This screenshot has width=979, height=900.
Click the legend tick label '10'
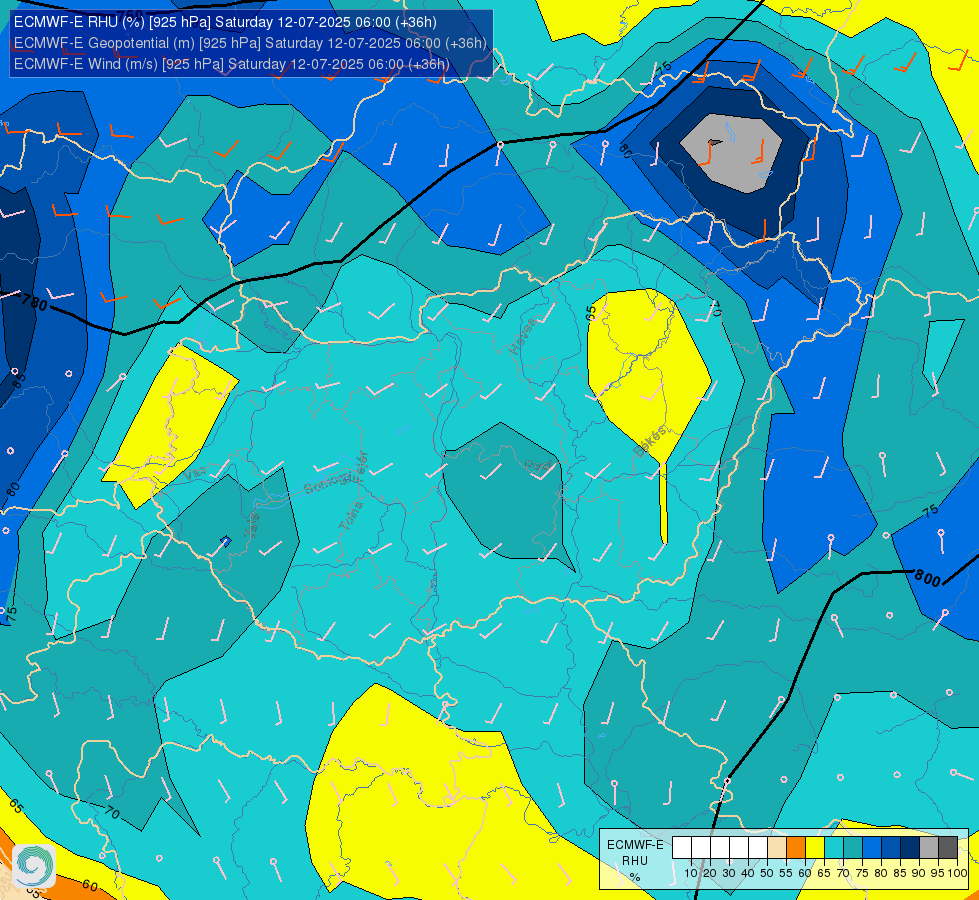pos(691,873)
